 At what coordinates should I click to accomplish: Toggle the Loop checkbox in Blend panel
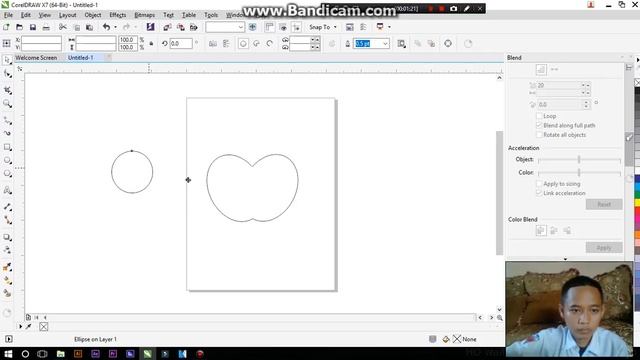click(539, 116)
